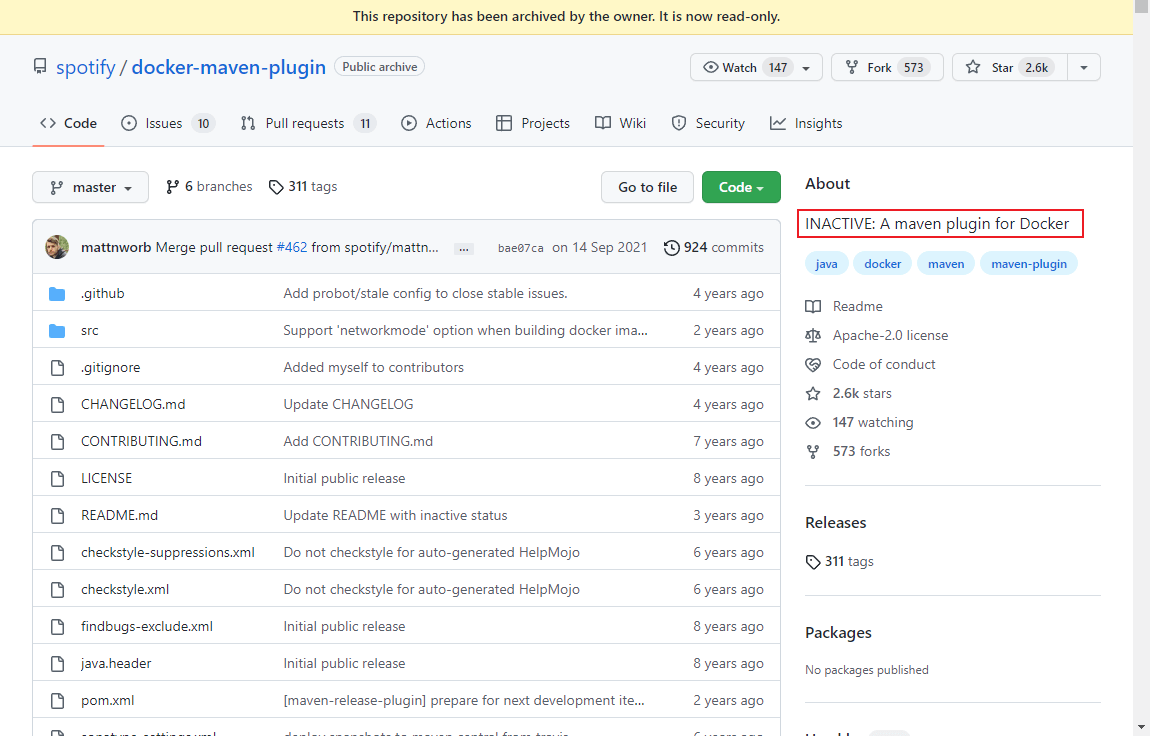The image size is (1150, 736).
Task: View the 924 commits history
Action: (x=714, y=248)
